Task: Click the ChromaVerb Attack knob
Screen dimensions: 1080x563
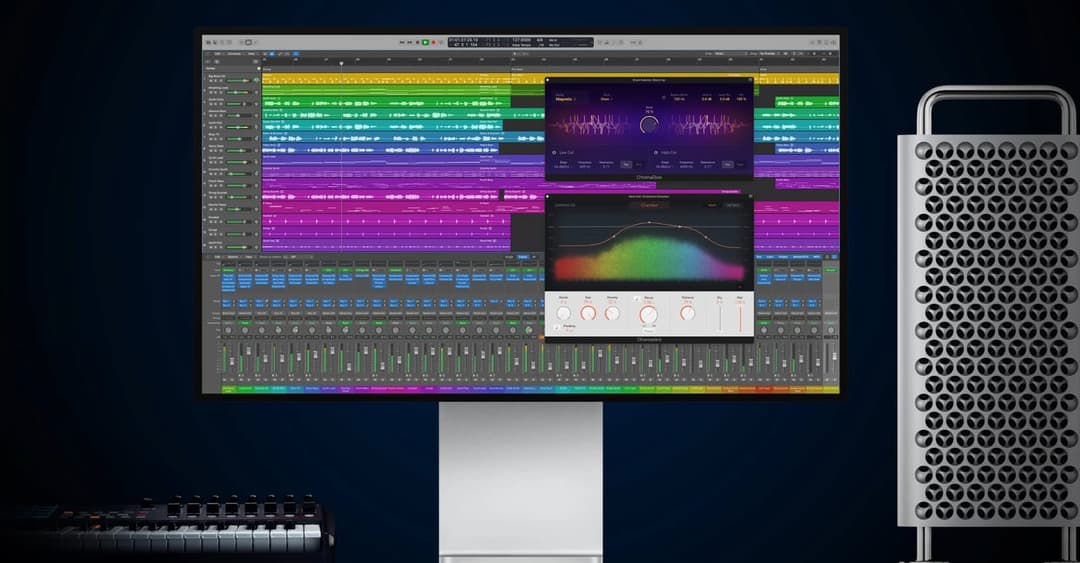Action: click(x=563, y=313)
